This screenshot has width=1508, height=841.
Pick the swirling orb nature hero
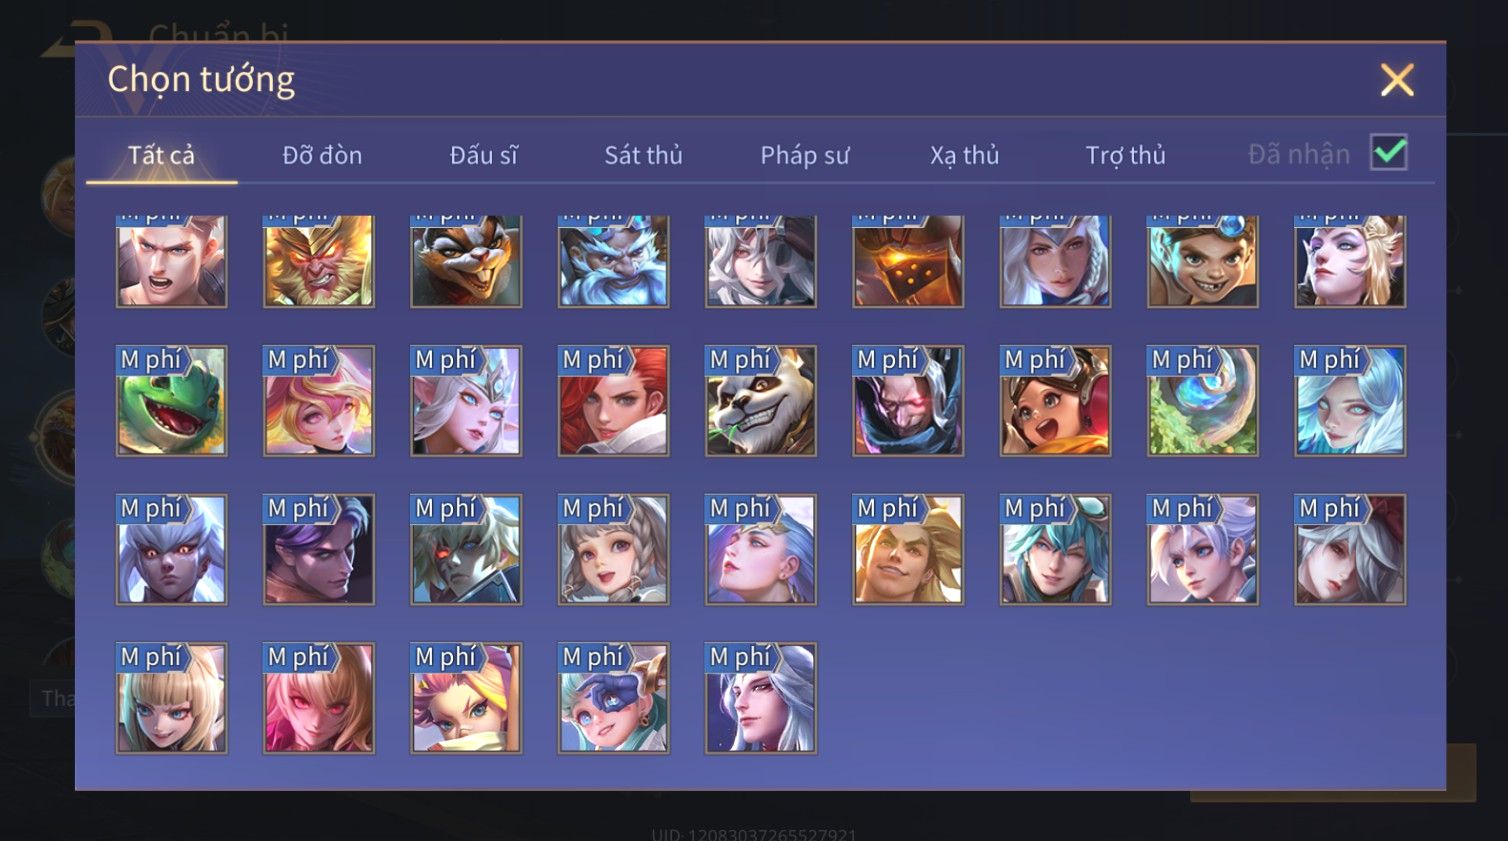click(1202, 401)
